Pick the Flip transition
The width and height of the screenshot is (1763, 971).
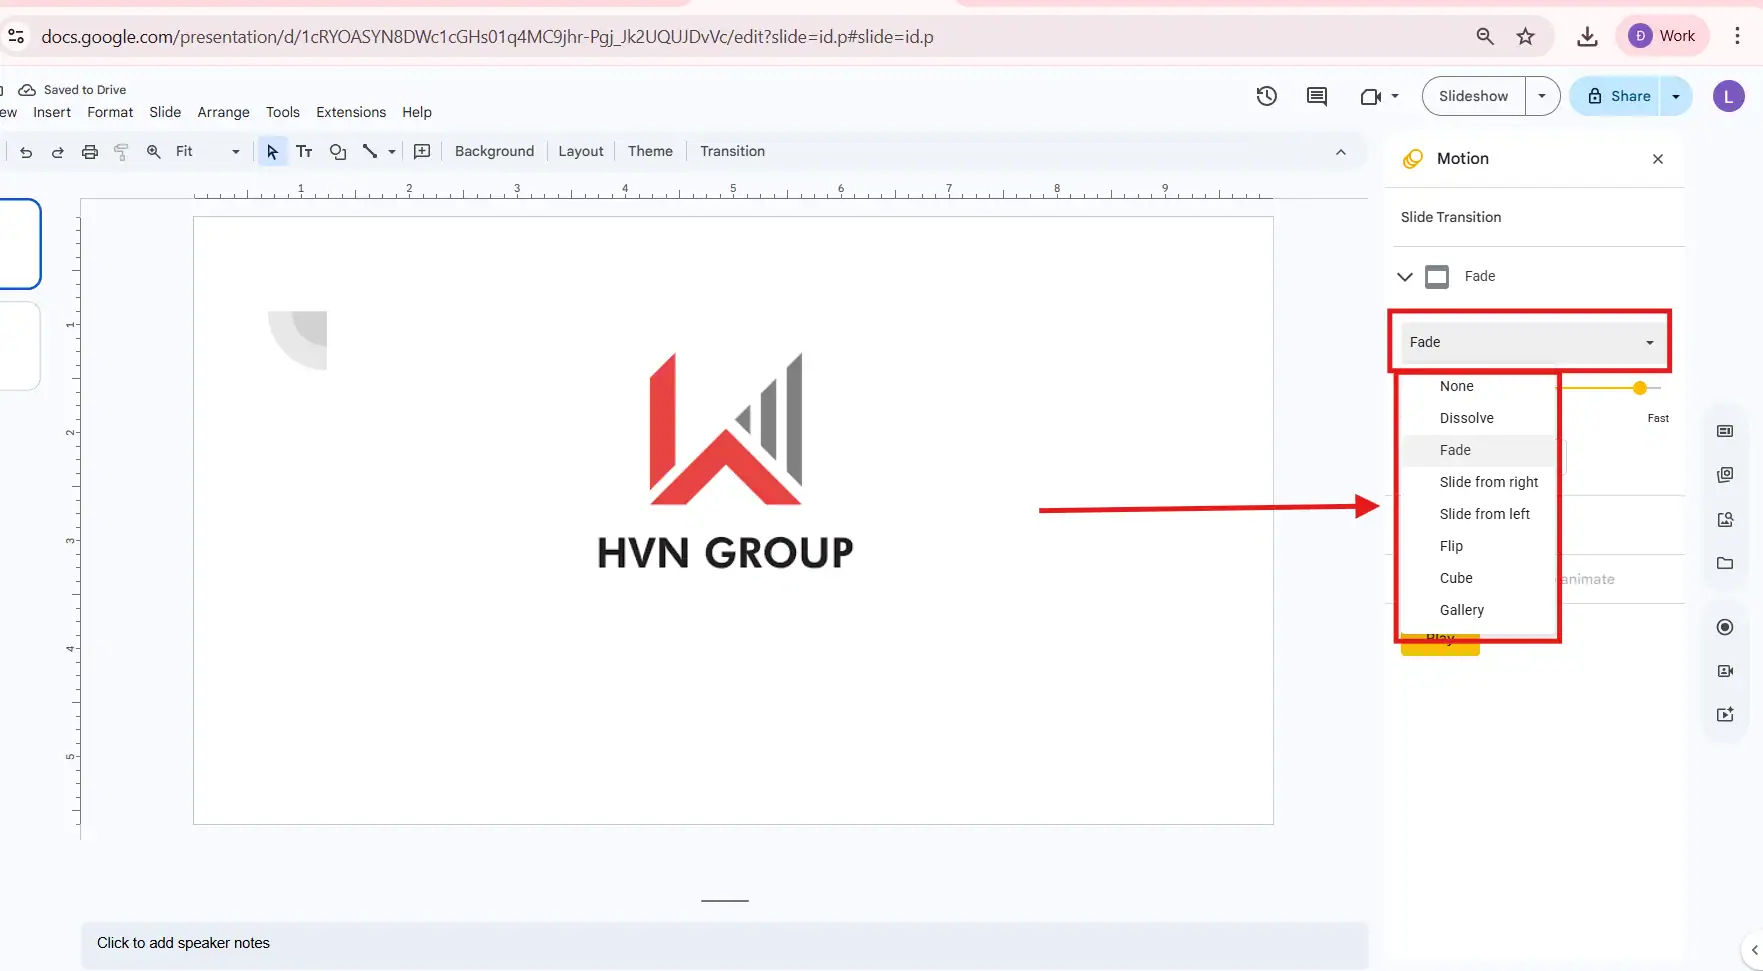click(1478, 546)
